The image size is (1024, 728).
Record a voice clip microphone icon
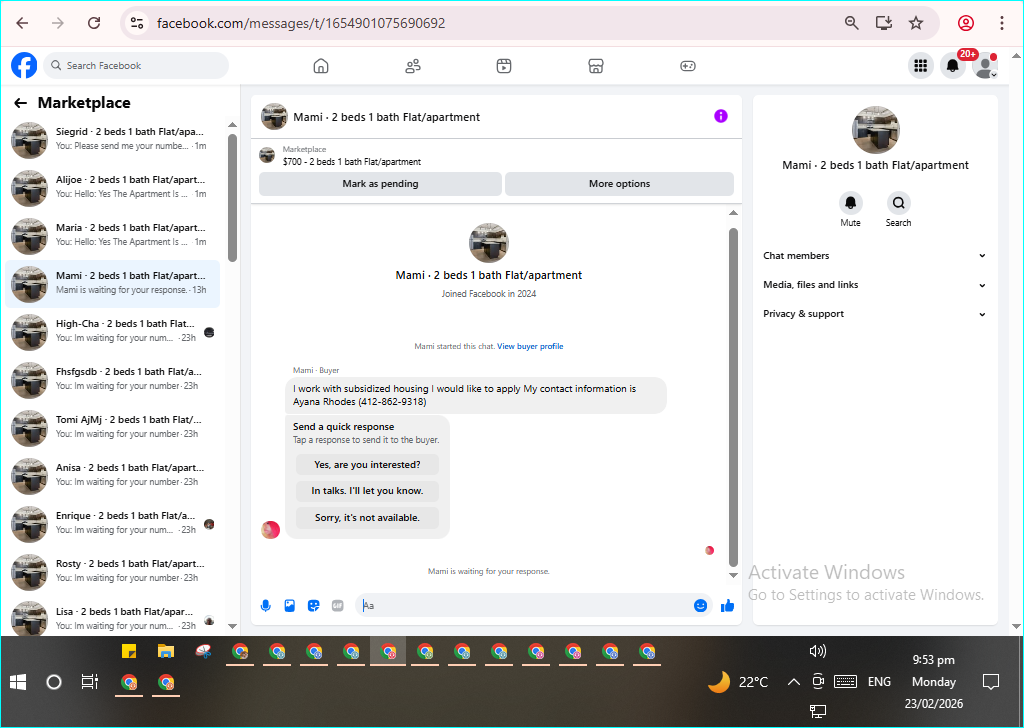tap(266, 606)
